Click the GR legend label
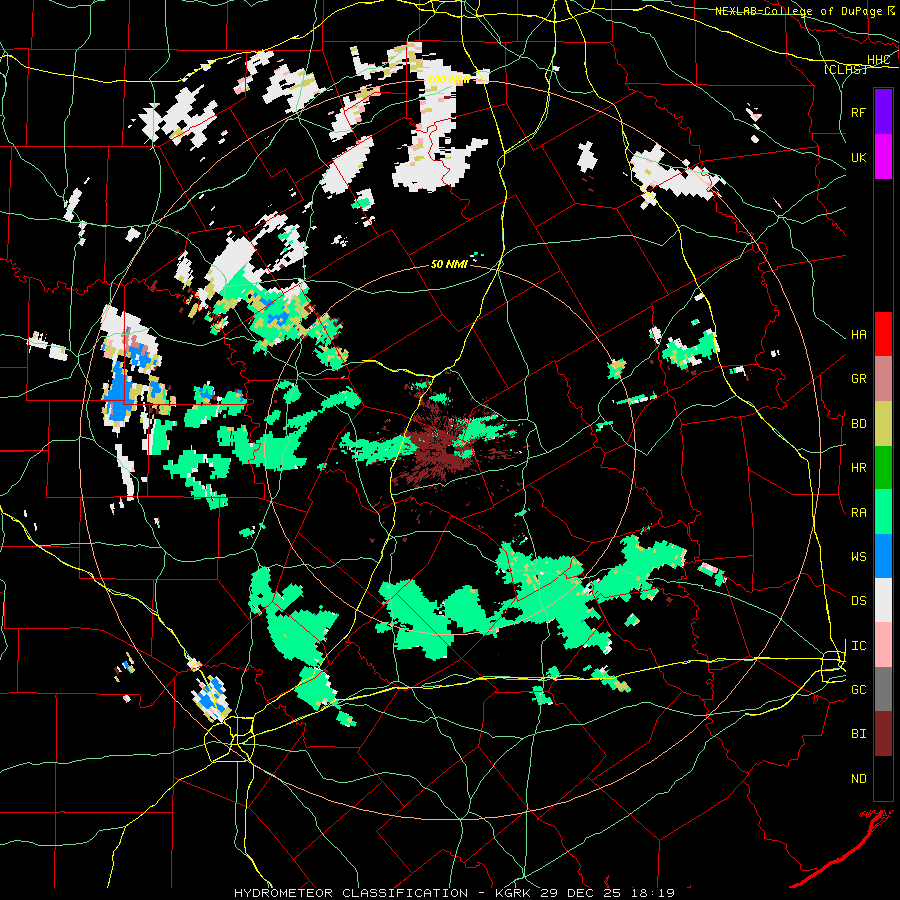Screen dimensions: 900x900 point(859,379)
